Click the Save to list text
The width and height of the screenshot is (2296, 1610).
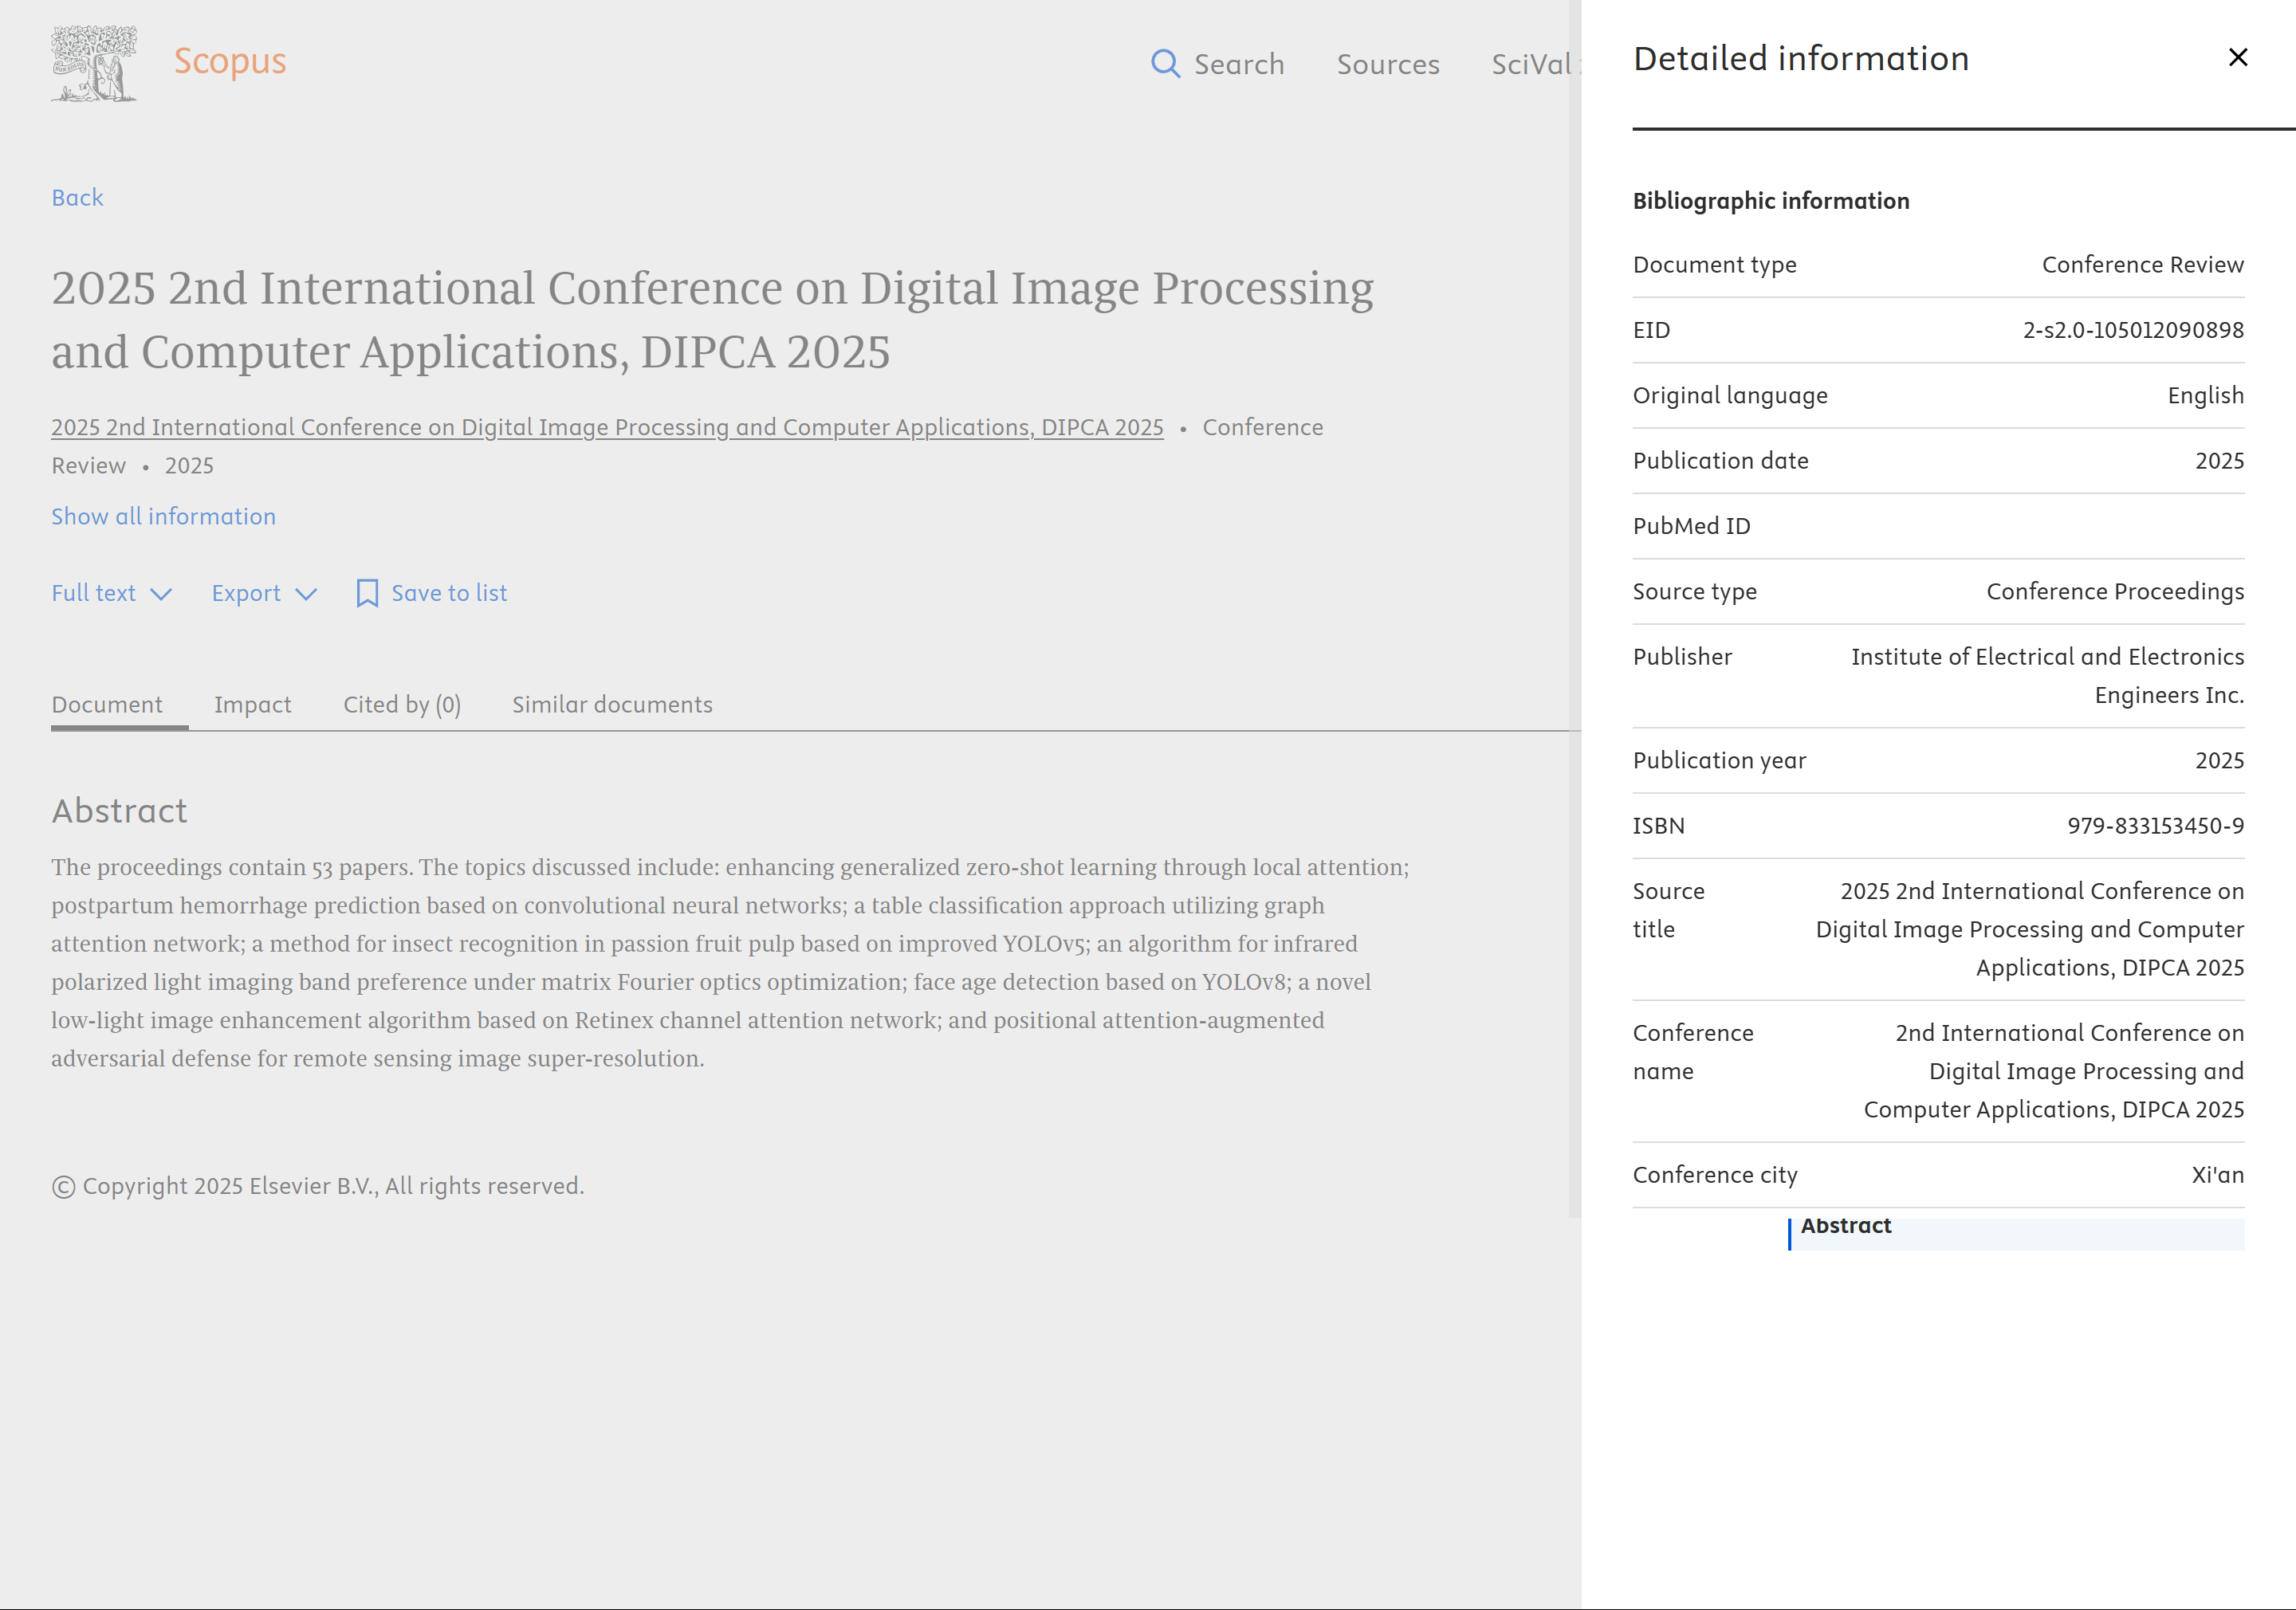pos(449,593)
